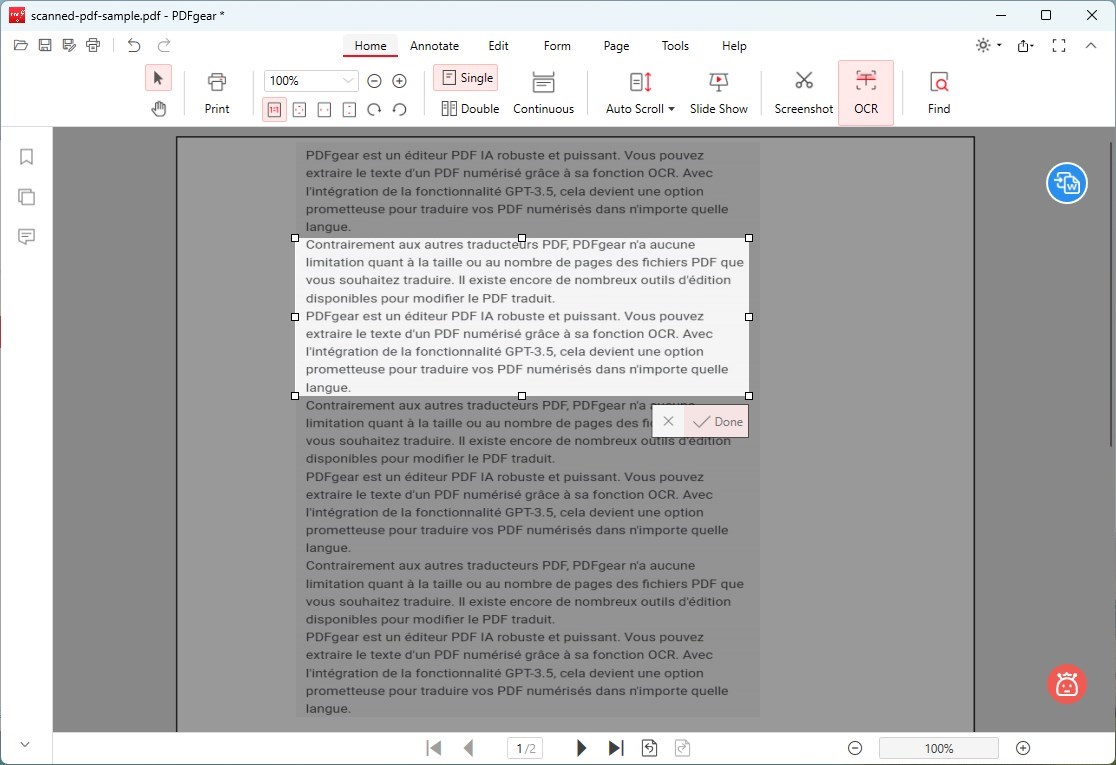Open the AI chatbot assistant

[1066, 684]
